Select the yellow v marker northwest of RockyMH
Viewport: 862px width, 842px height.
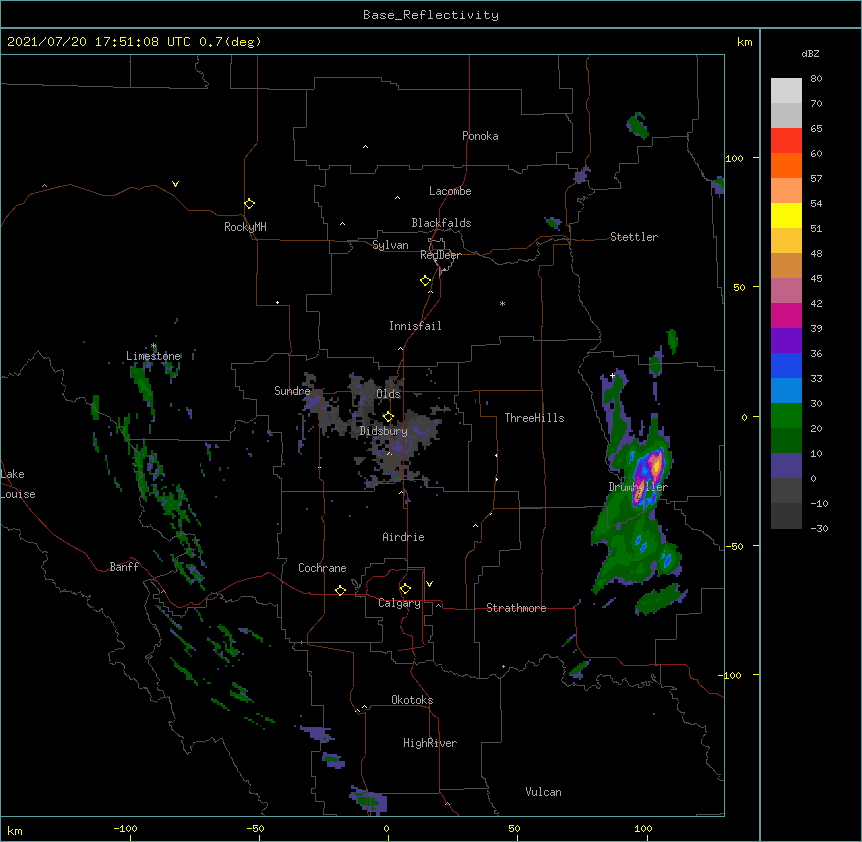tap(175, 184)
